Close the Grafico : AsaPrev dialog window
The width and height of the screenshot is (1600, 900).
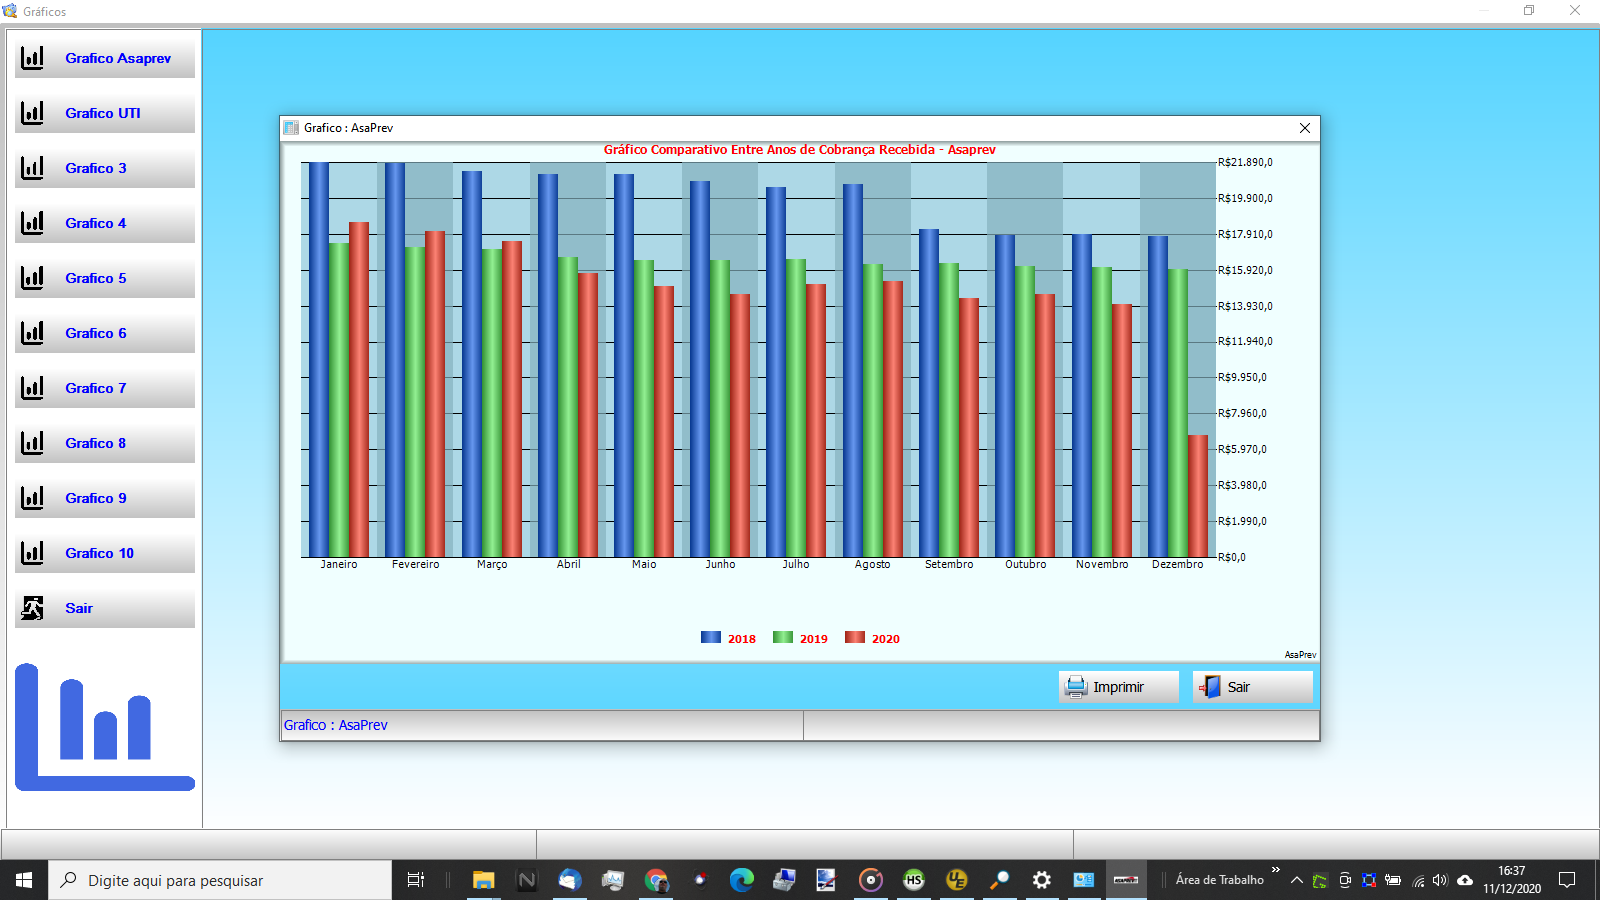click(1305, 128)
